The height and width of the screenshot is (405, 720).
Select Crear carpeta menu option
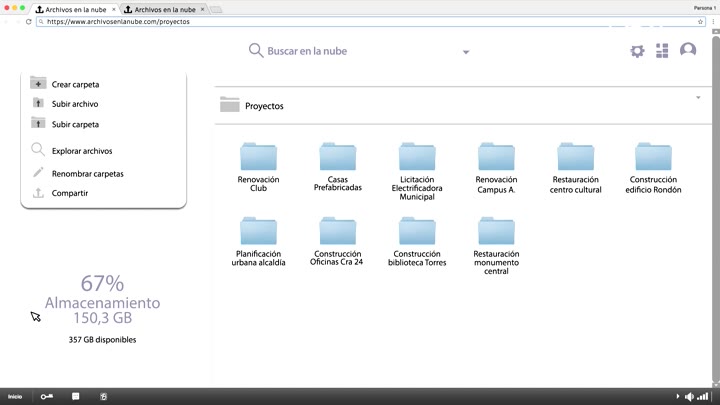(x=75, y=85)
